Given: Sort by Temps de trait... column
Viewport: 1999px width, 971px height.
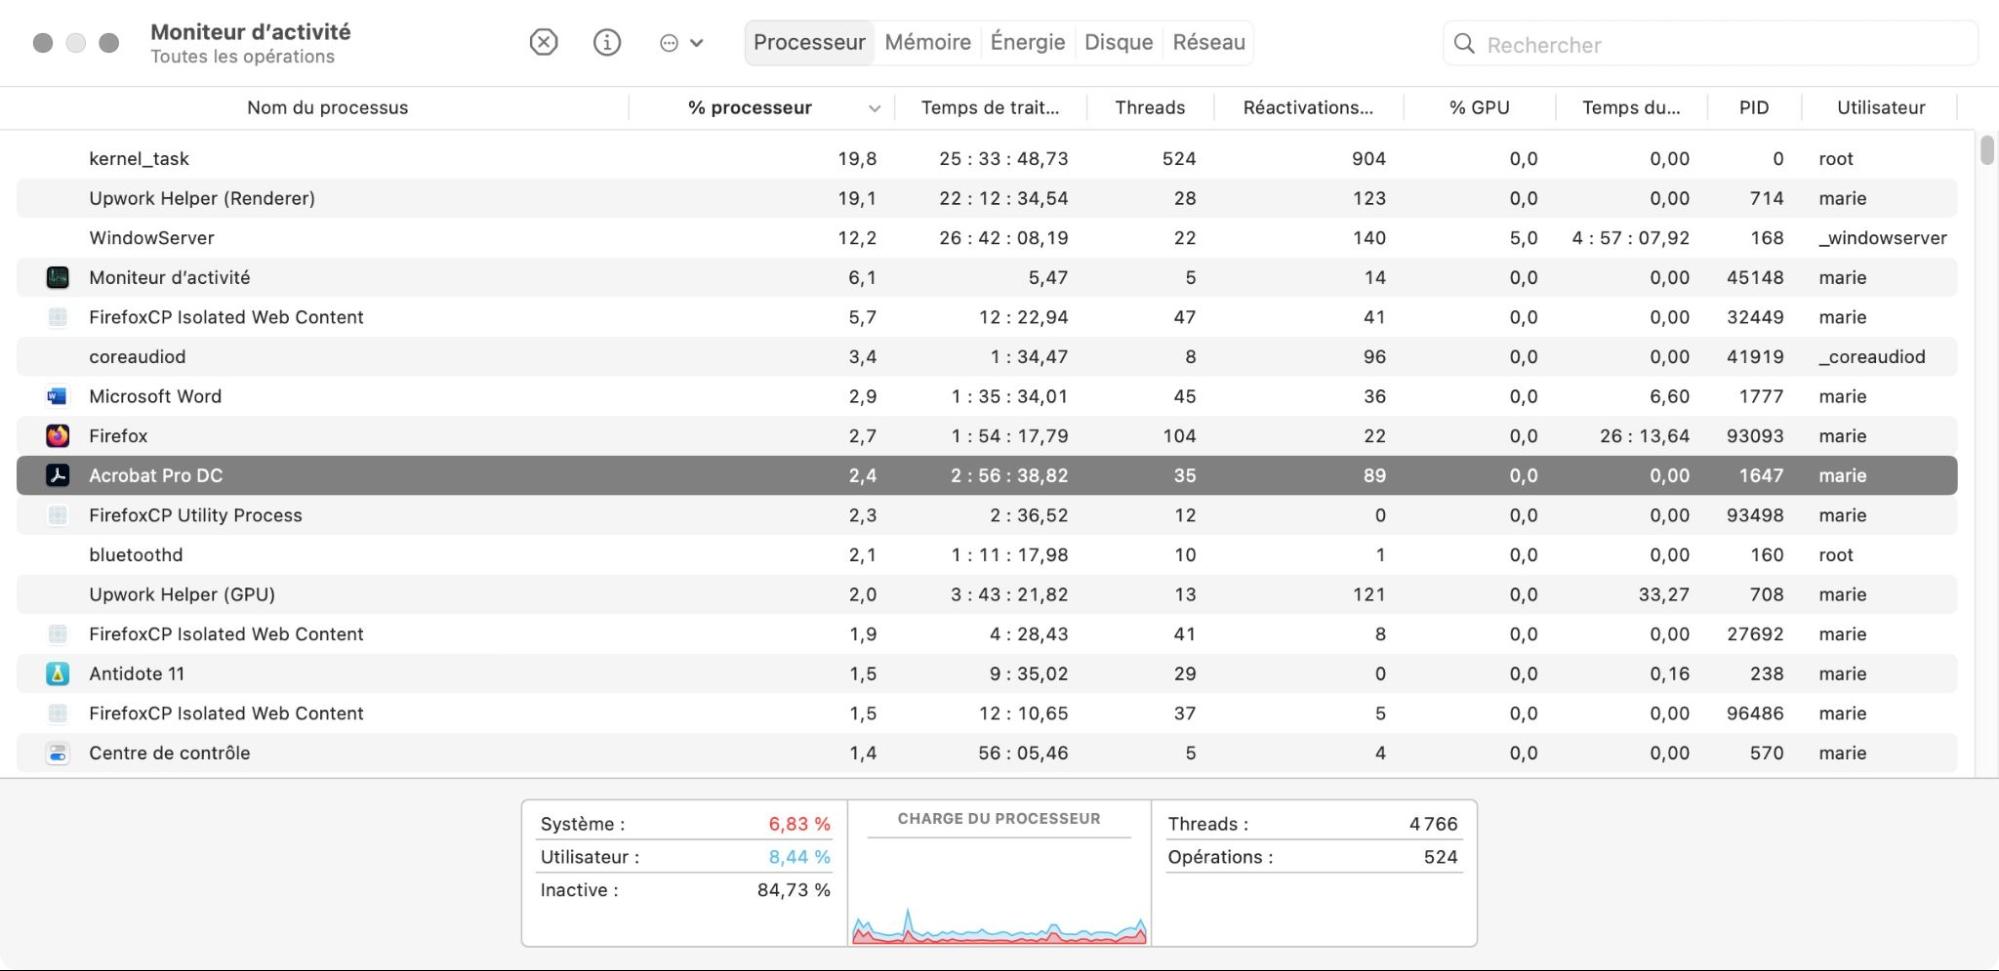Looking at the screenshot, I should click(x=989, y=107).
